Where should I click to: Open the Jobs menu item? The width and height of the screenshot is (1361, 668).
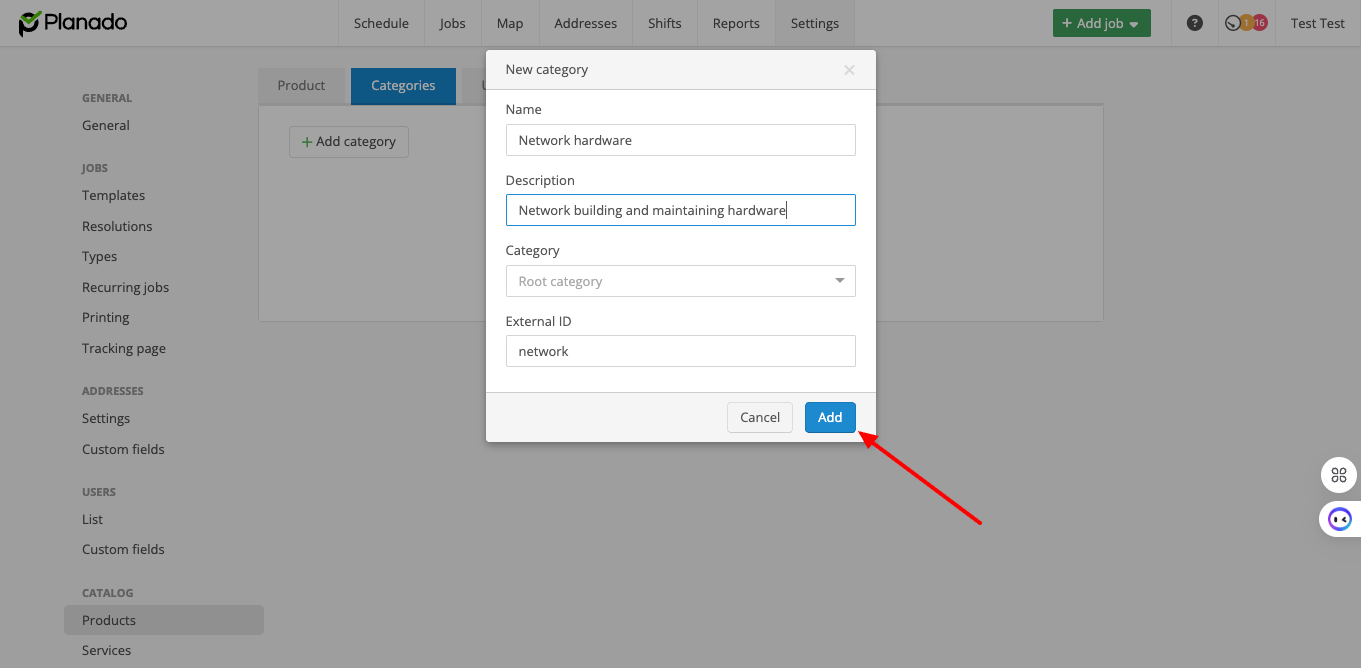tap(452, 23)
